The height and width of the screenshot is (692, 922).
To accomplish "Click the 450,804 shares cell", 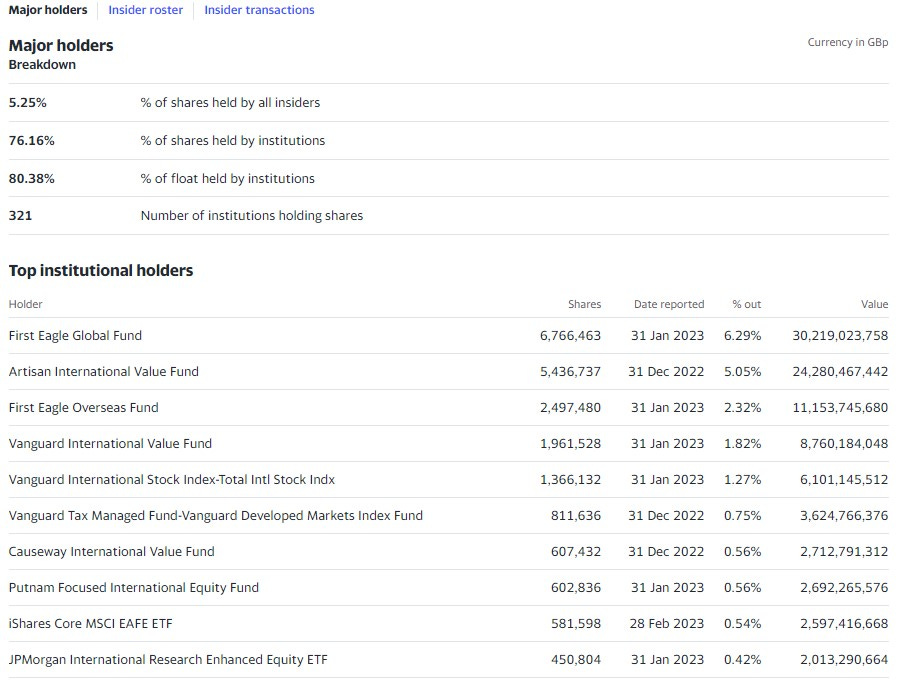I will (x=576, y=660).
